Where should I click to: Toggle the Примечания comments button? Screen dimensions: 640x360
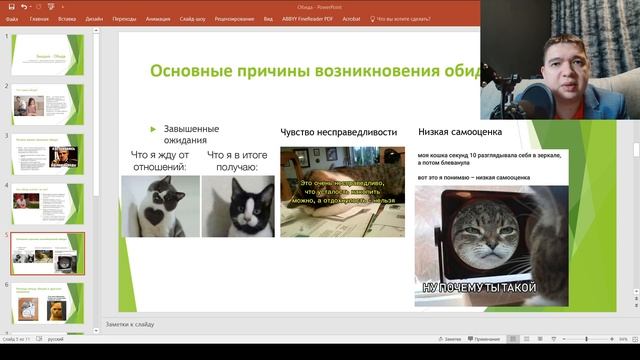484,339
